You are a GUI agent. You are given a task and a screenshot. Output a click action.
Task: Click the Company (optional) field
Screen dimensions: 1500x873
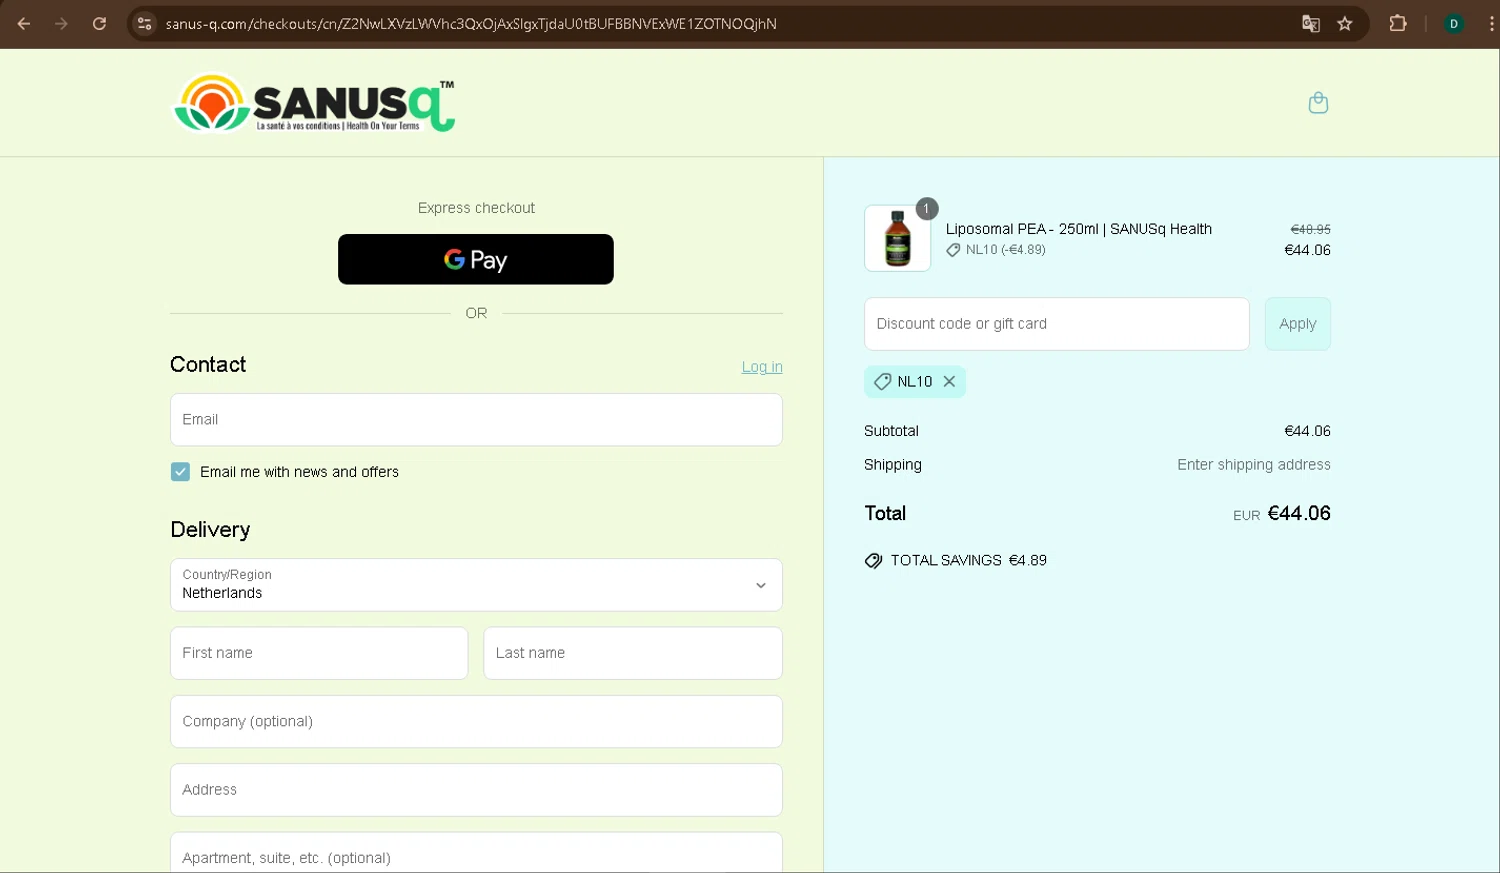pos(476,721)
